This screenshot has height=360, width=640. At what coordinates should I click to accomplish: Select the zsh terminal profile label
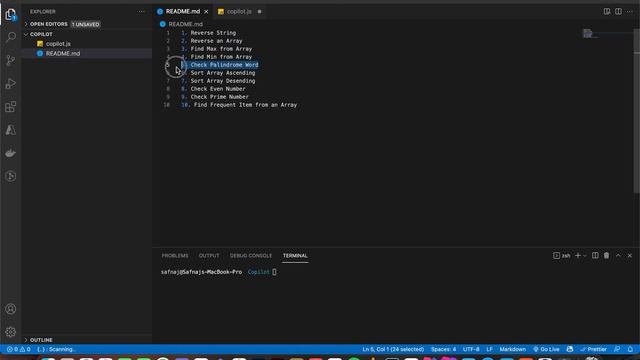pos(562,256)
